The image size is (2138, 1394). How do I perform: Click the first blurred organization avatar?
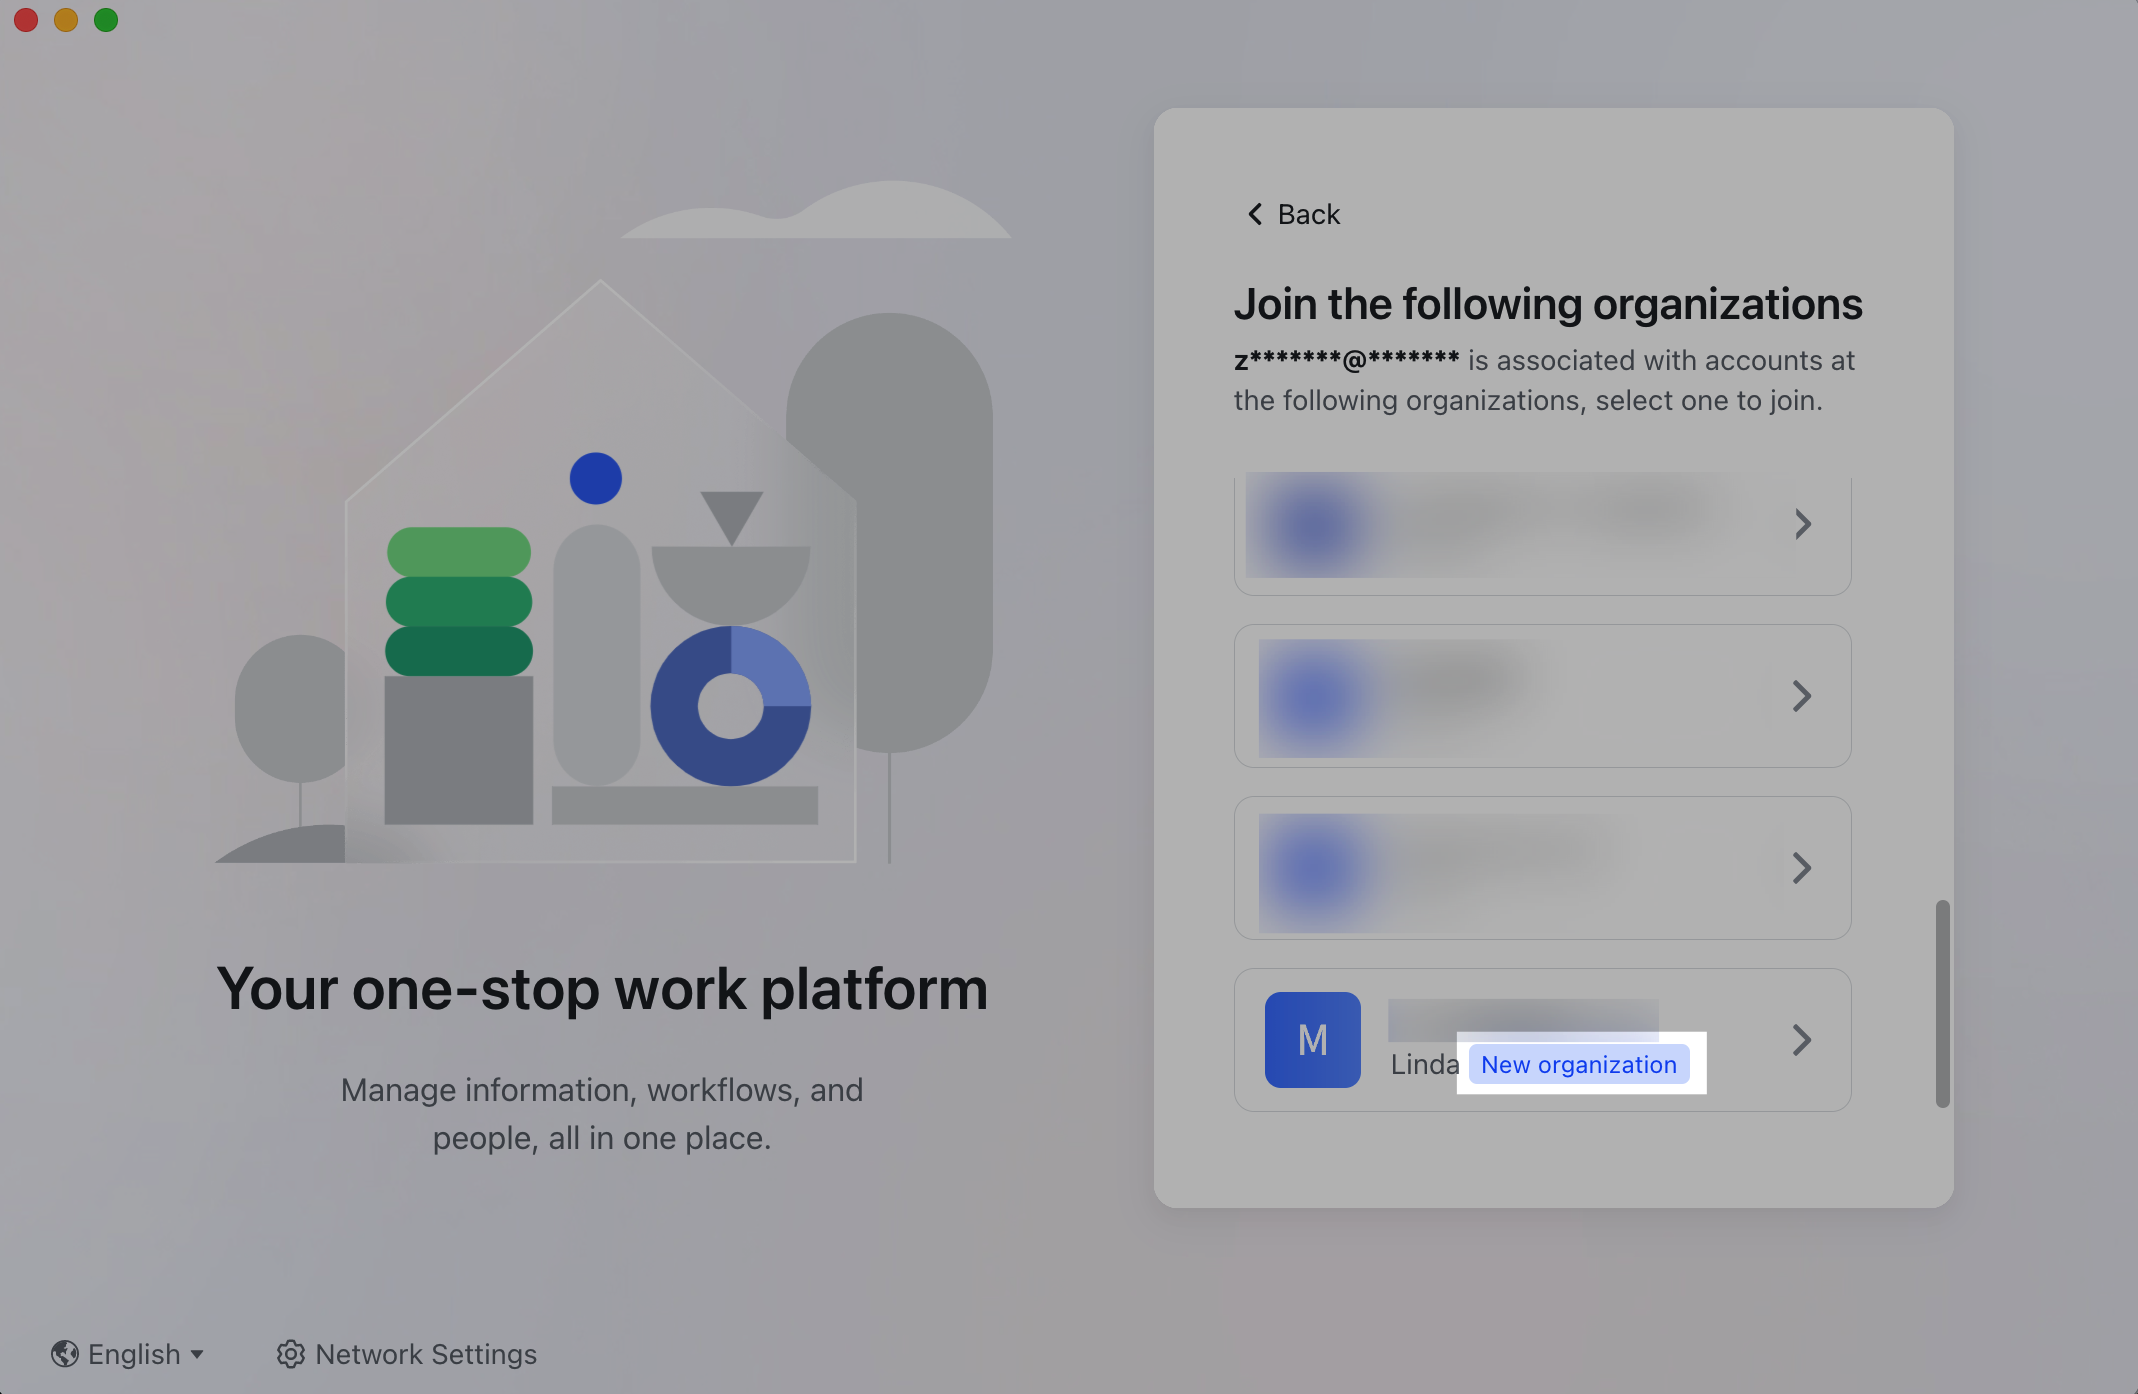(1314, 526)
